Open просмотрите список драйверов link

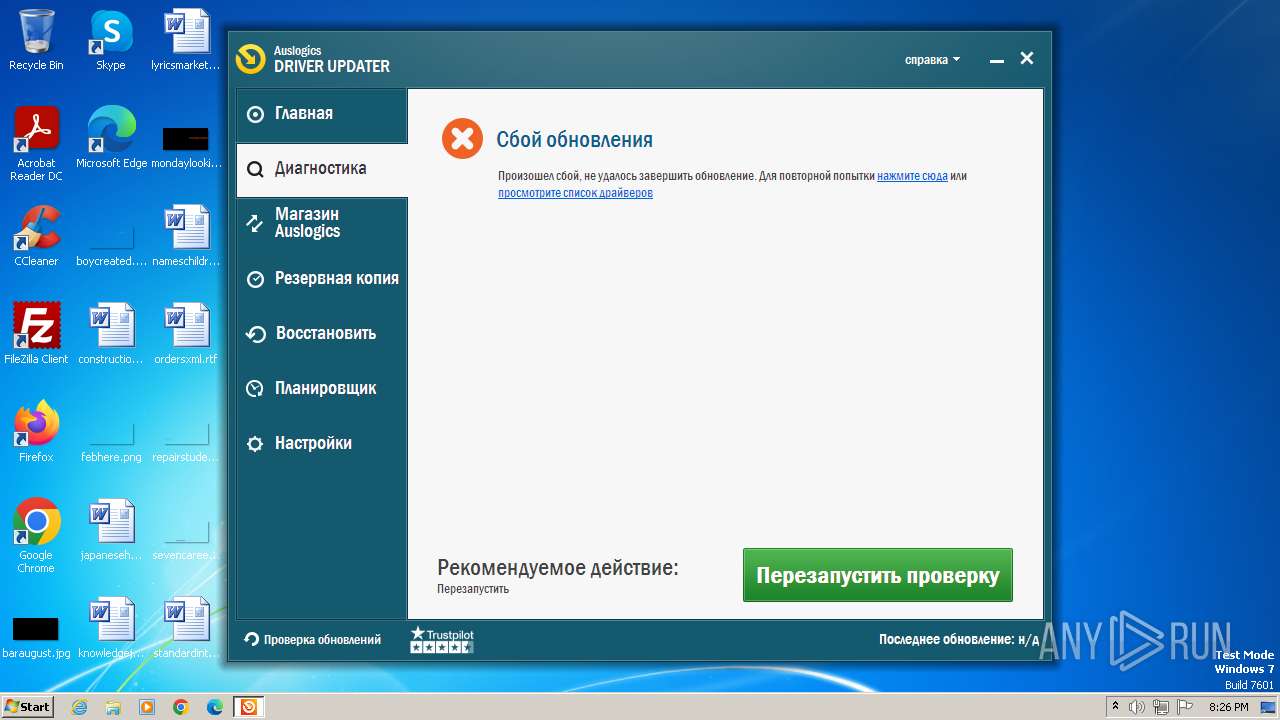point(575,193)
